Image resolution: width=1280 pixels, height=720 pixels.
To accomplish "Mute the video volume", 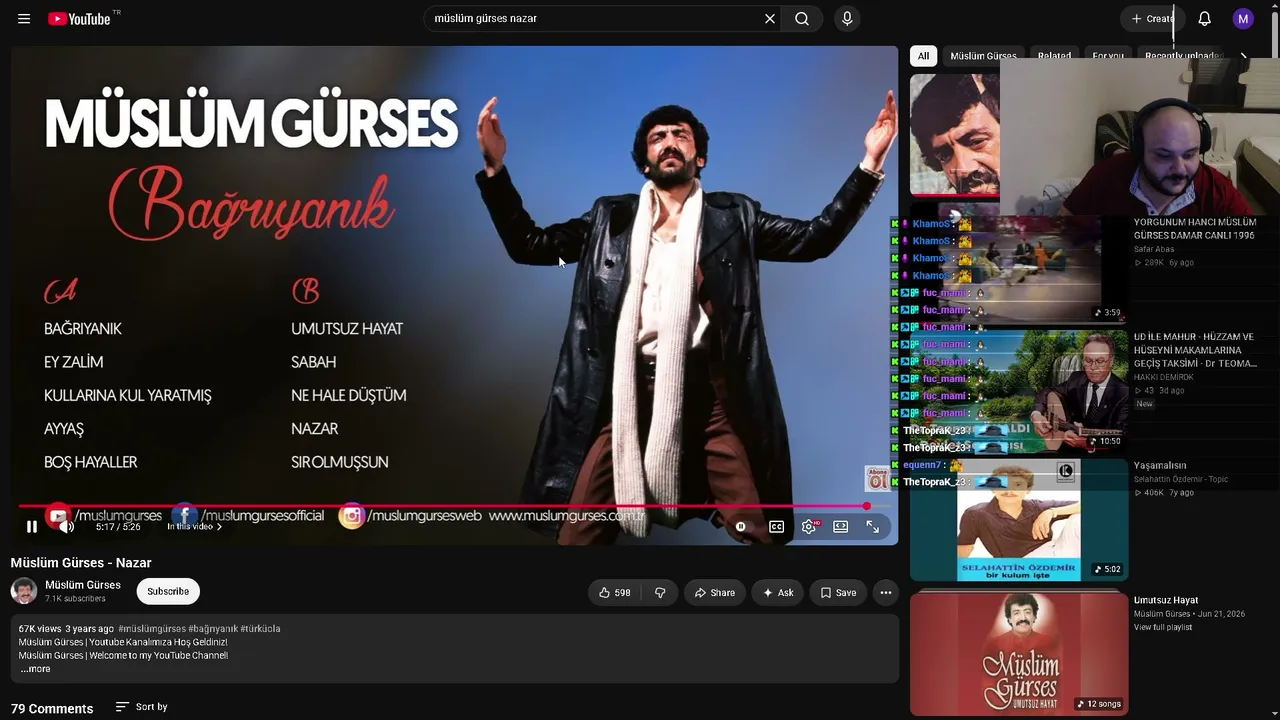I will [x=66, y=527].
